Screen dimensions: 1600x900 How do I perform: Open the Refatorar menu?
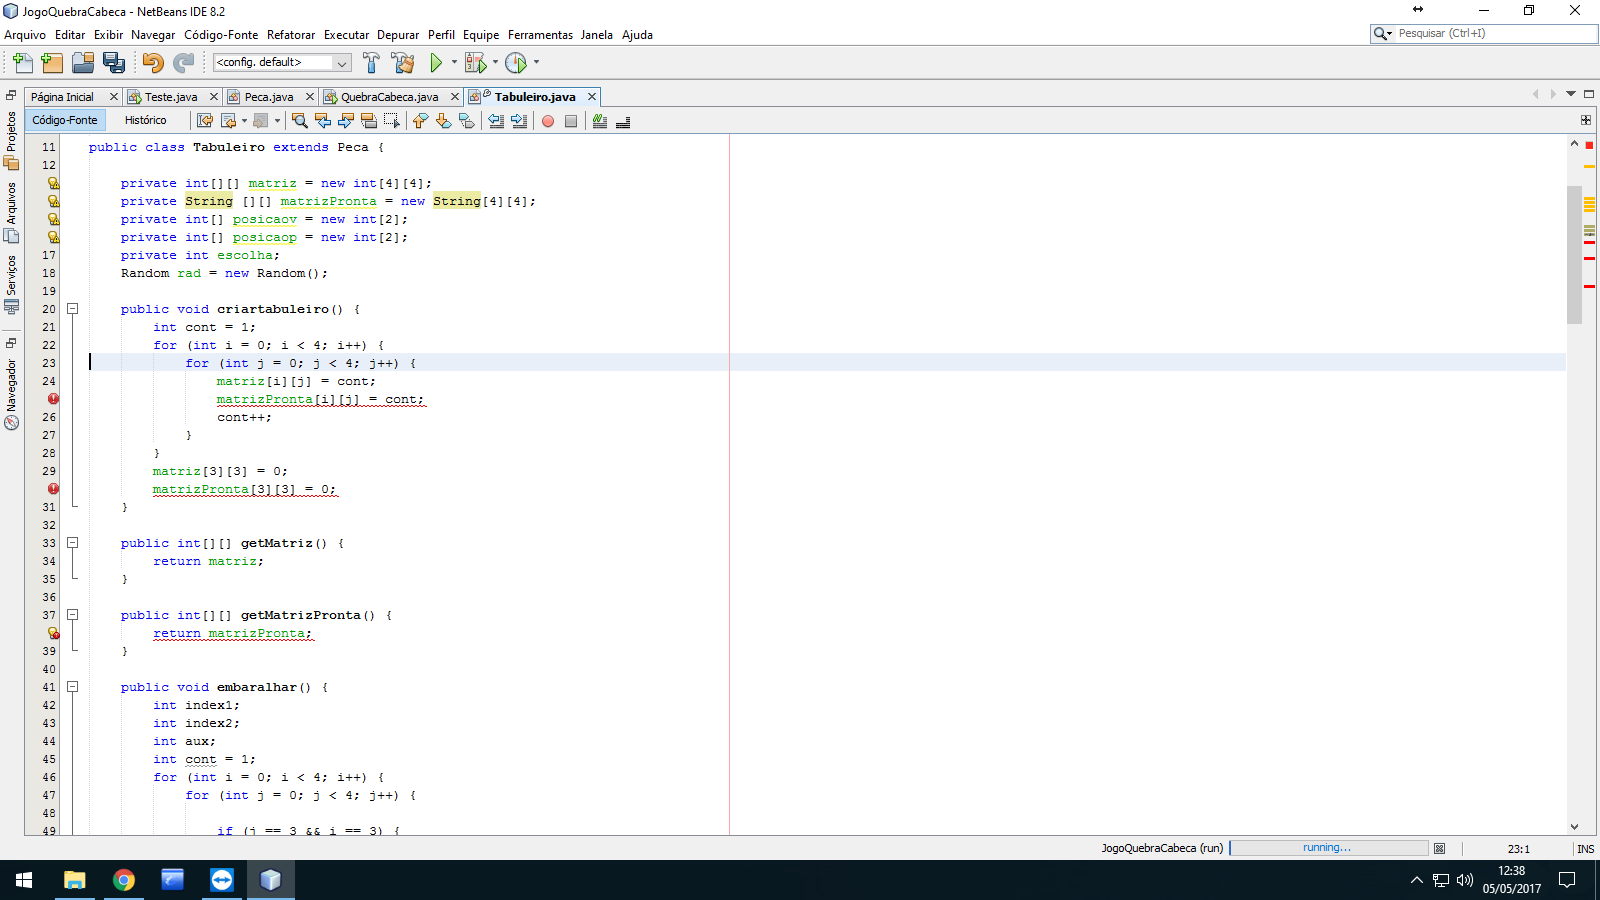click(290, 35)
